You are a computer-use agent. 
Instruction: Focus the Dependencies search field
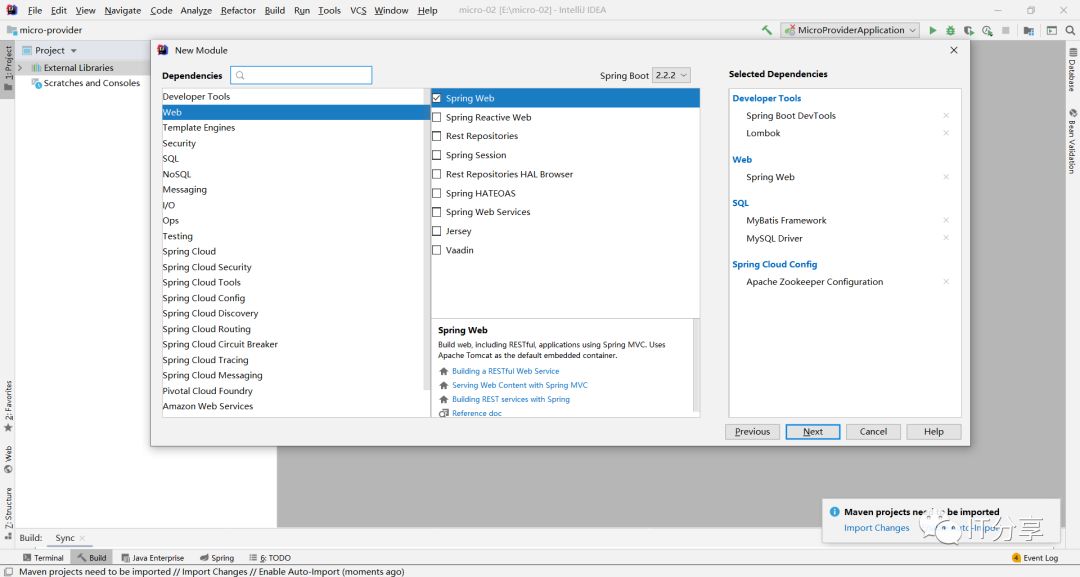(302, 75)
